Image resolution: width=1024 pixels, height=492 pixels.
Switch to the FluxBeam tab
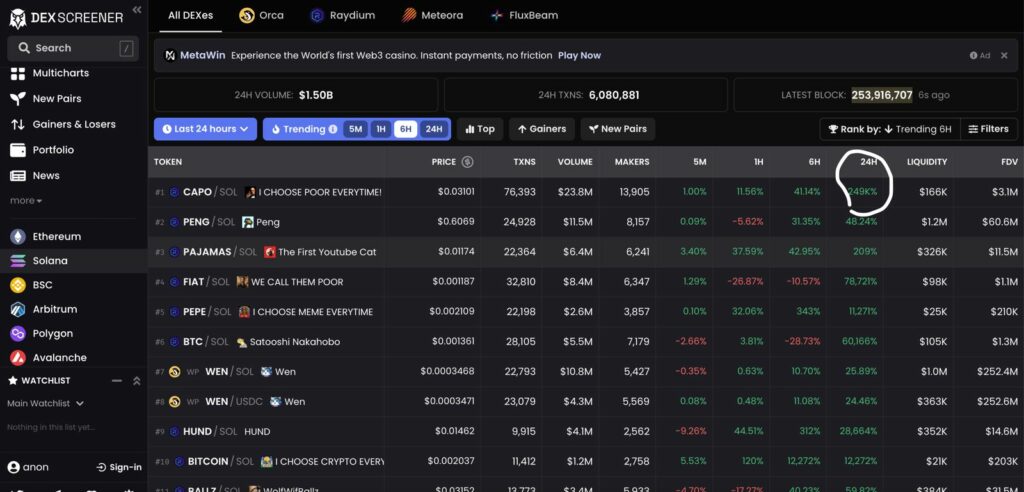[x=524, y=16]
